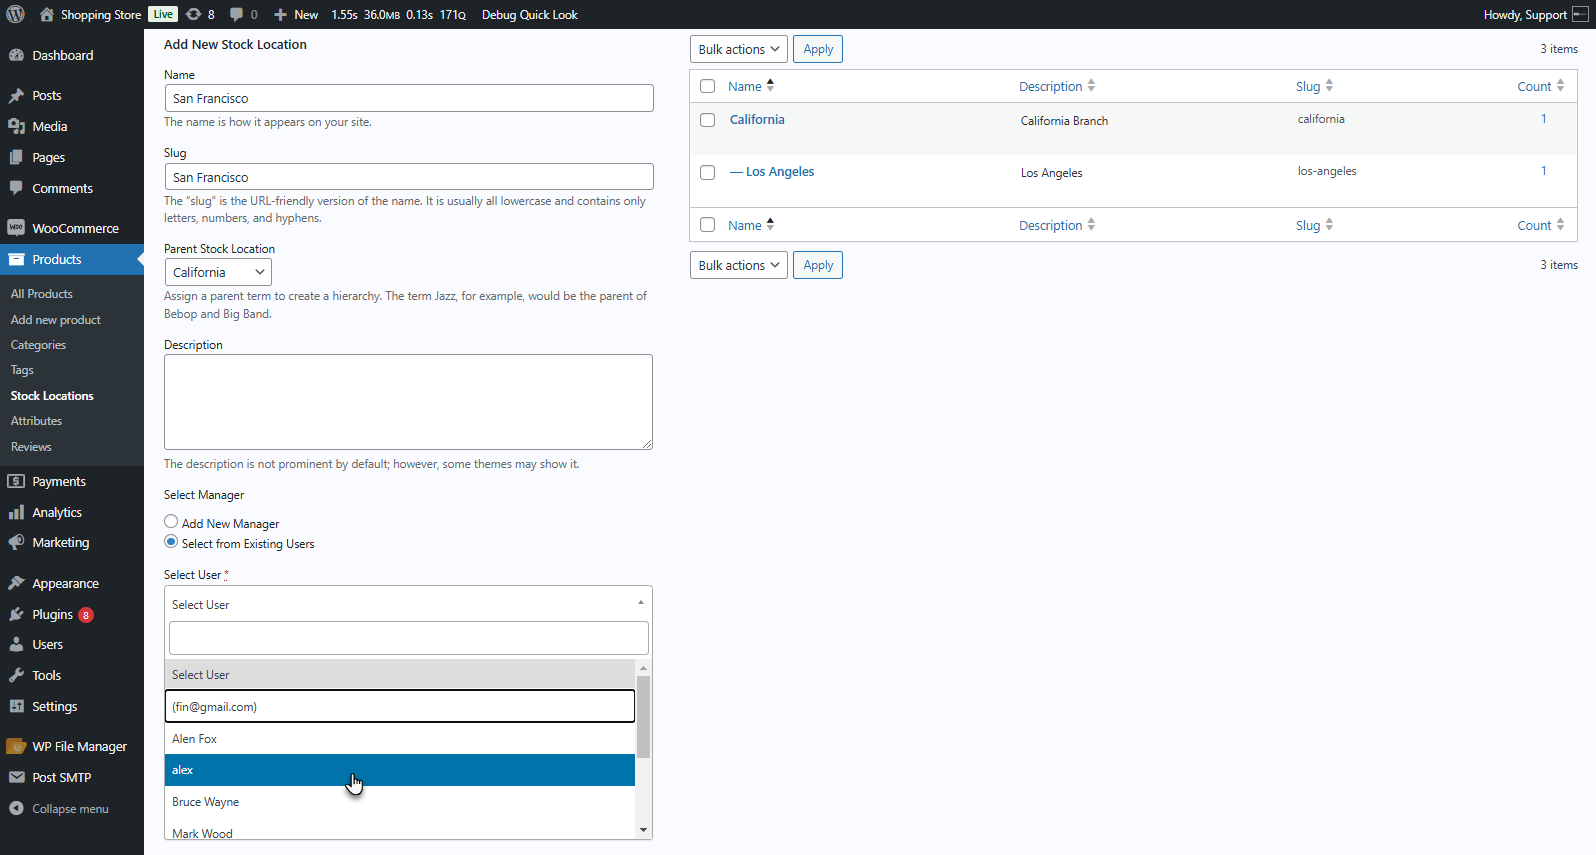
Task: Click the user list scroll-down arrow
Action: click(x=643, y=830)
